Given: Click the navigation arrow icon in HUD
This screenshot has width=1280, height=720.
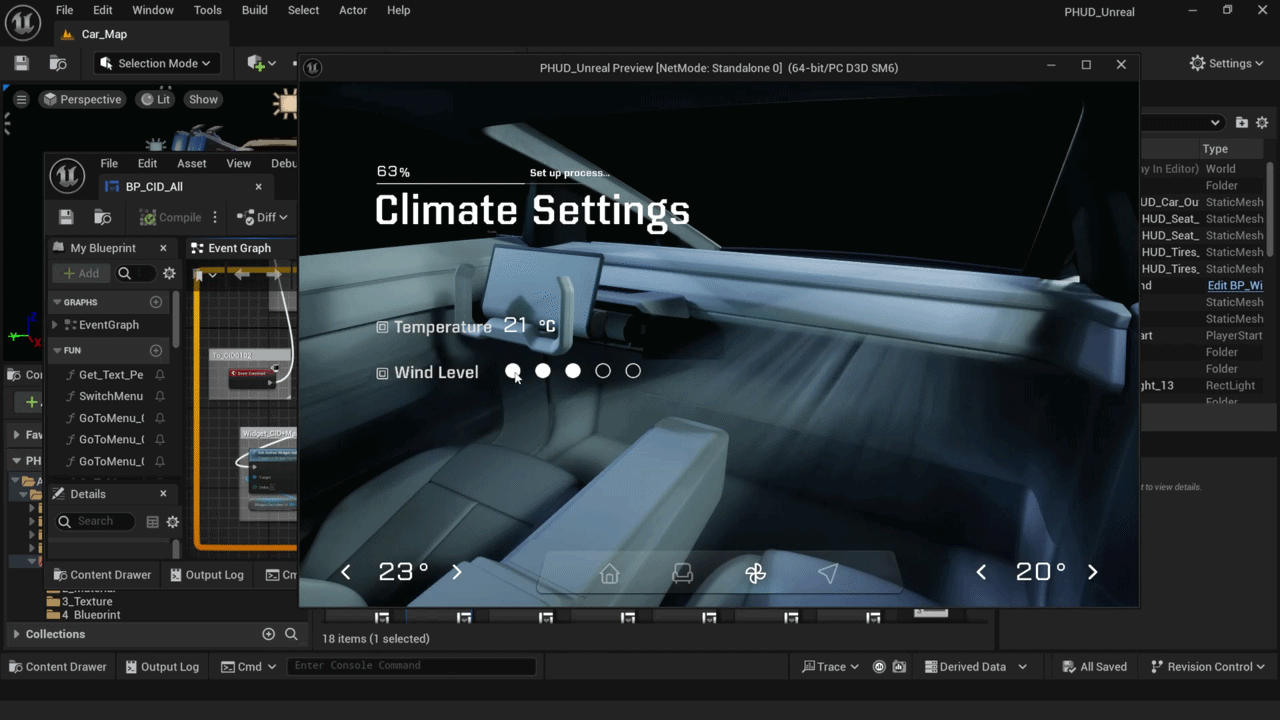Looking at the screenshot, I should point(828,573).
